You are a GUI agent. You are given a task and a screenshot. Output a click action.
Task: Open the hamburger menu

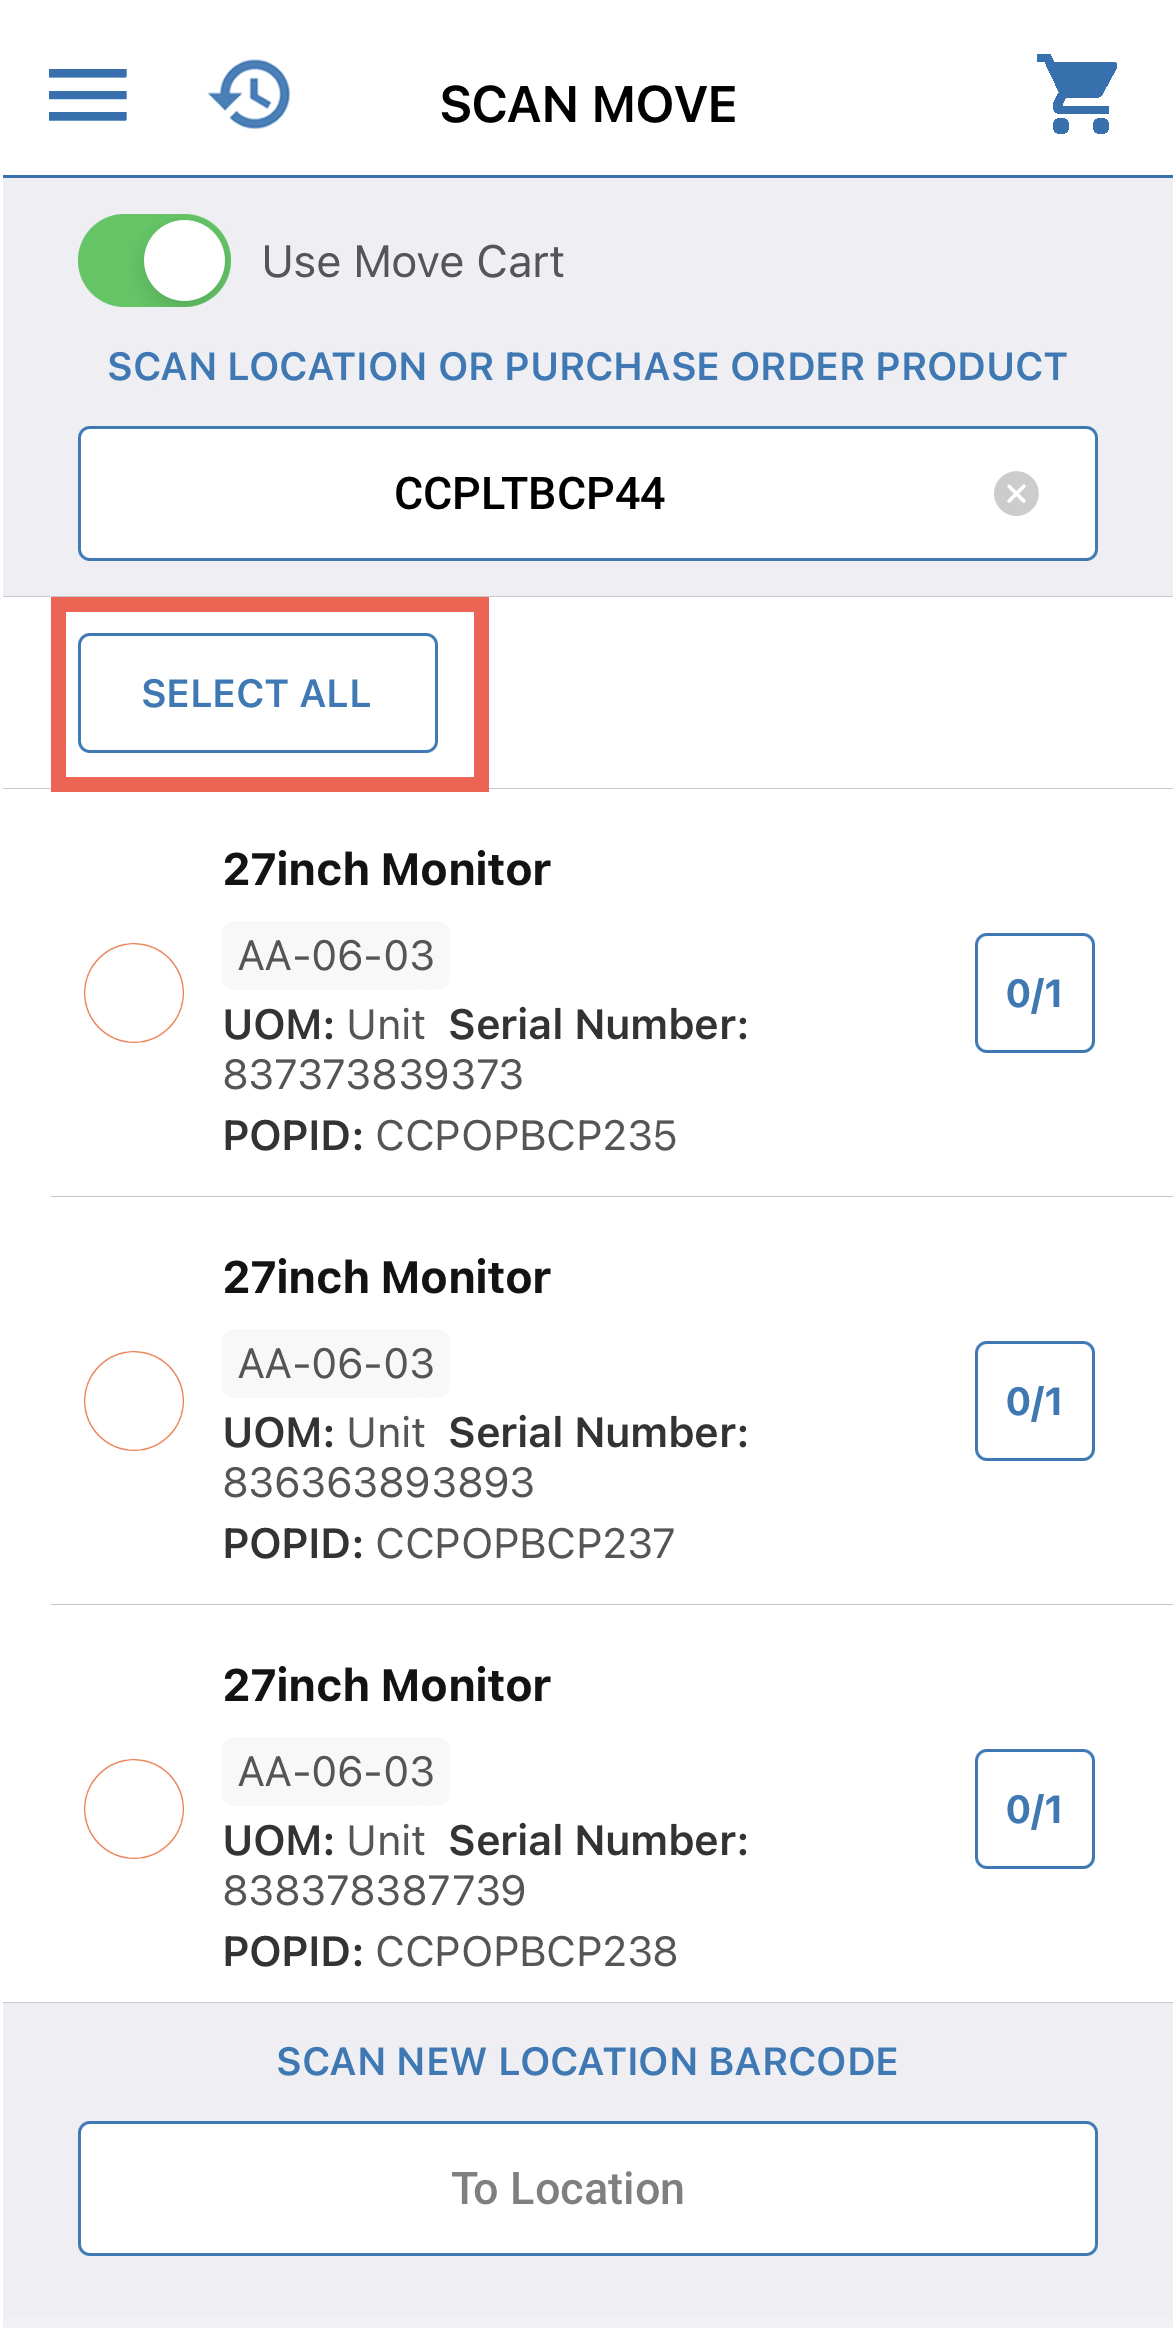tap(88, 95)
